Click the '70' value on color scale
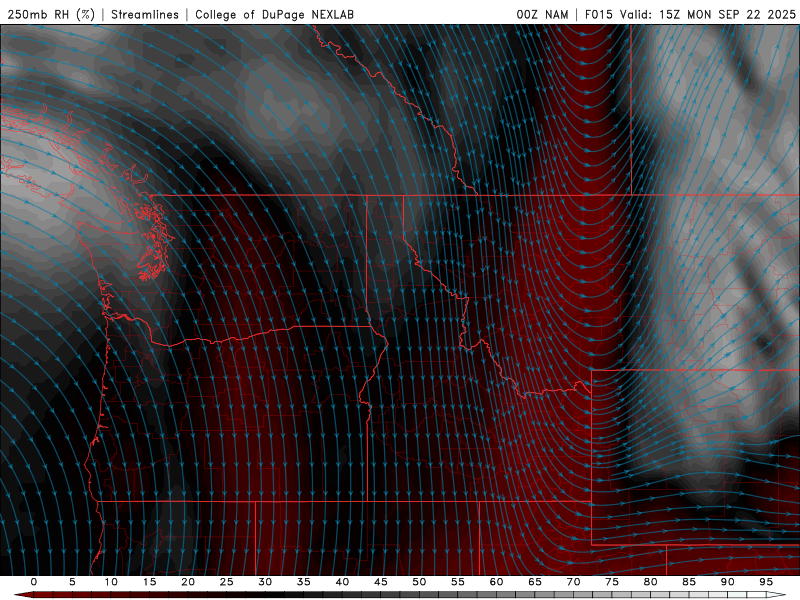 (x=573, y=582)
